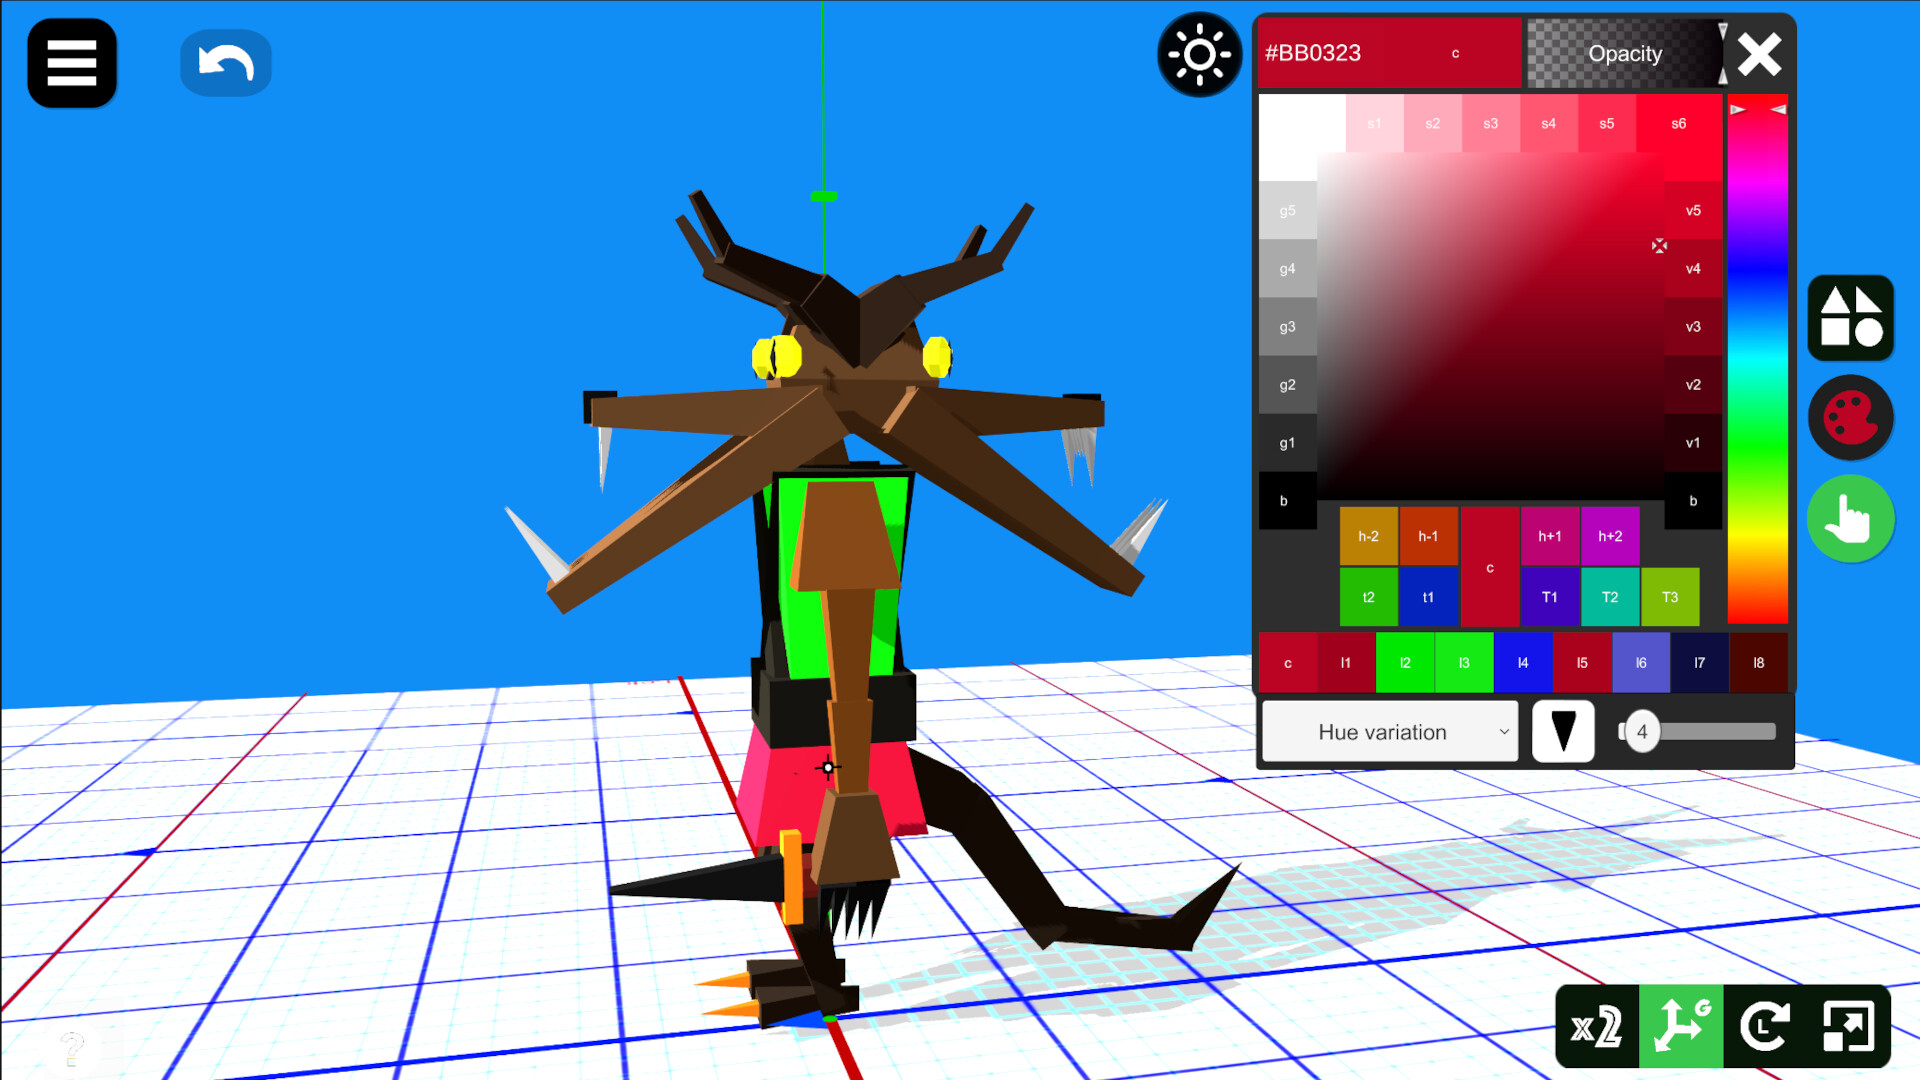This screenshot has width=1920, height=1080.
Task: Select the s6 saturation swatch
Action: pos(1677,123)
